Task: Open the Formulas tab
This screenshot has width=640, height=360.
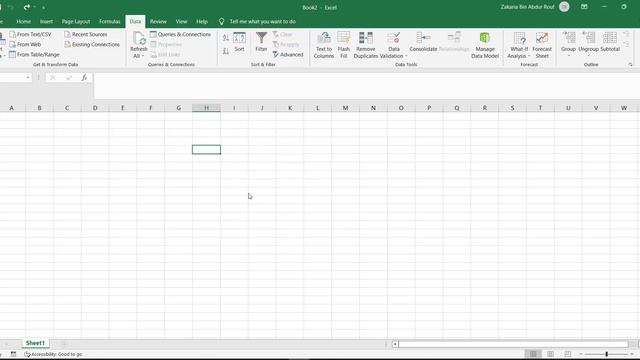Action: click(109, 21)
